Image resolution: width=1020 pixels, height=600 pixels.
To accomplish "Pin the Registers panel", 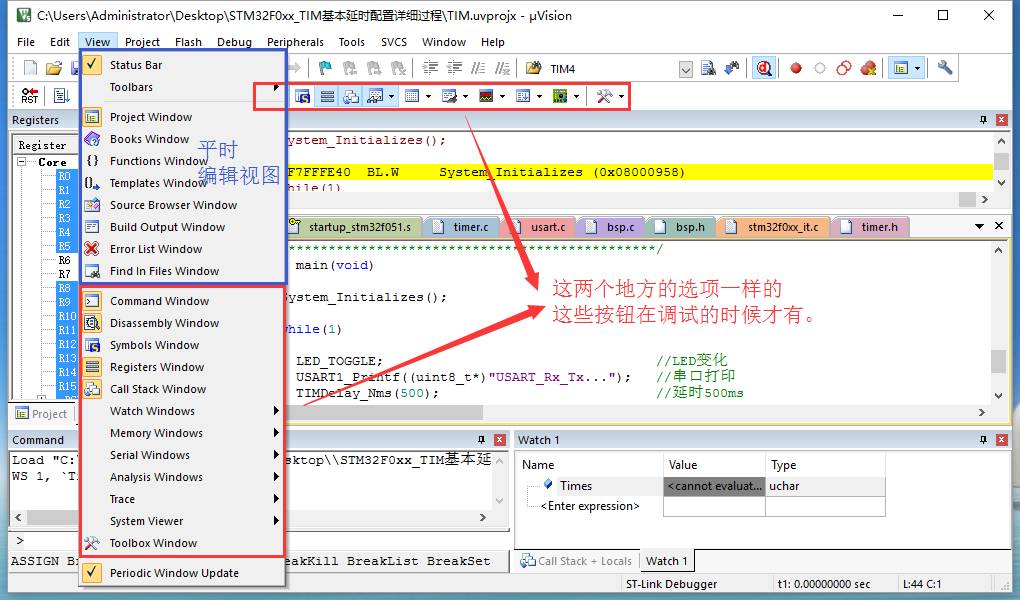I will coord(983,120).
